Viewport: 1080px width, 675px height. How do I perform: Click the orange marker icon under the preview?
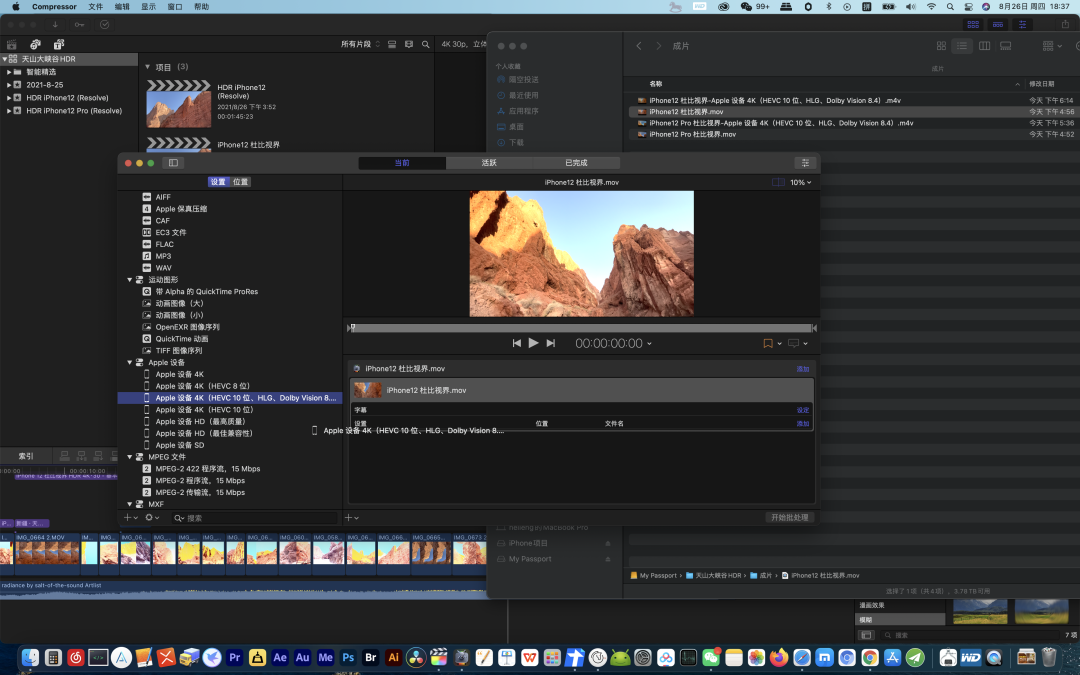click(768, 343)
